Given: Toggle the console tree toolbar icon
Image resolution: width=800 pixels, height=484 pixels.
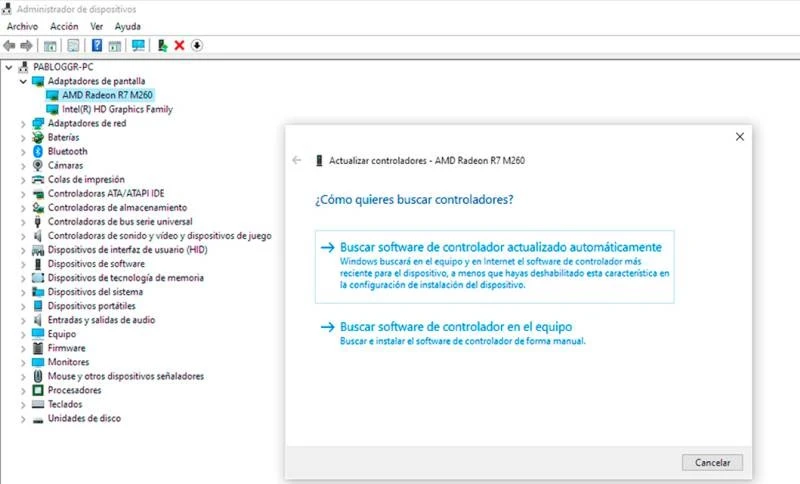Looking at the screenshot, I should point(50,46).
